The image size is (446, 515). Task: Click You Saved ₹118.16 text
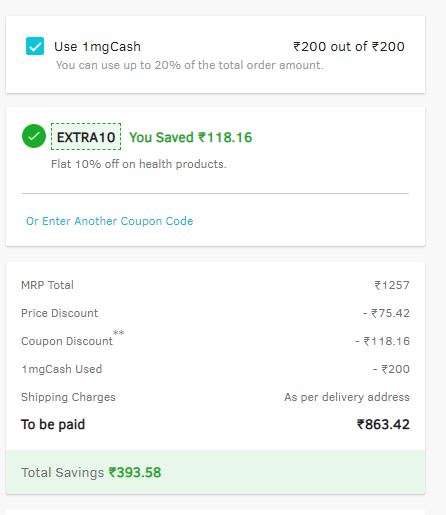tap(191, 137)
